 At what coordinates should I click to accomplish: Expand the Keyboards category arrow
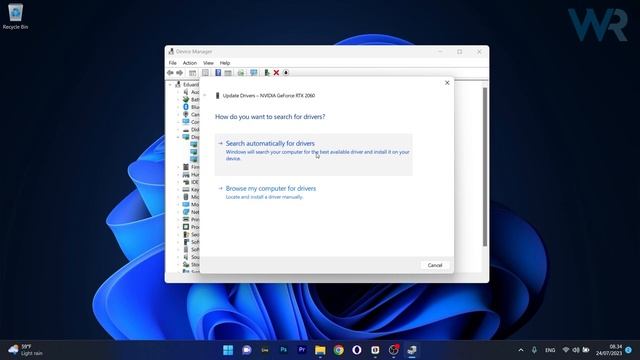coord(178,190)
